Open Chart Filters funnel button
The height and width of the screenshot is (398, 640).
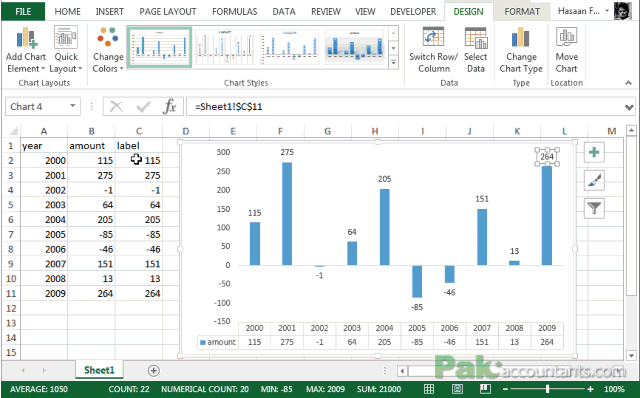tap(594, 209)
